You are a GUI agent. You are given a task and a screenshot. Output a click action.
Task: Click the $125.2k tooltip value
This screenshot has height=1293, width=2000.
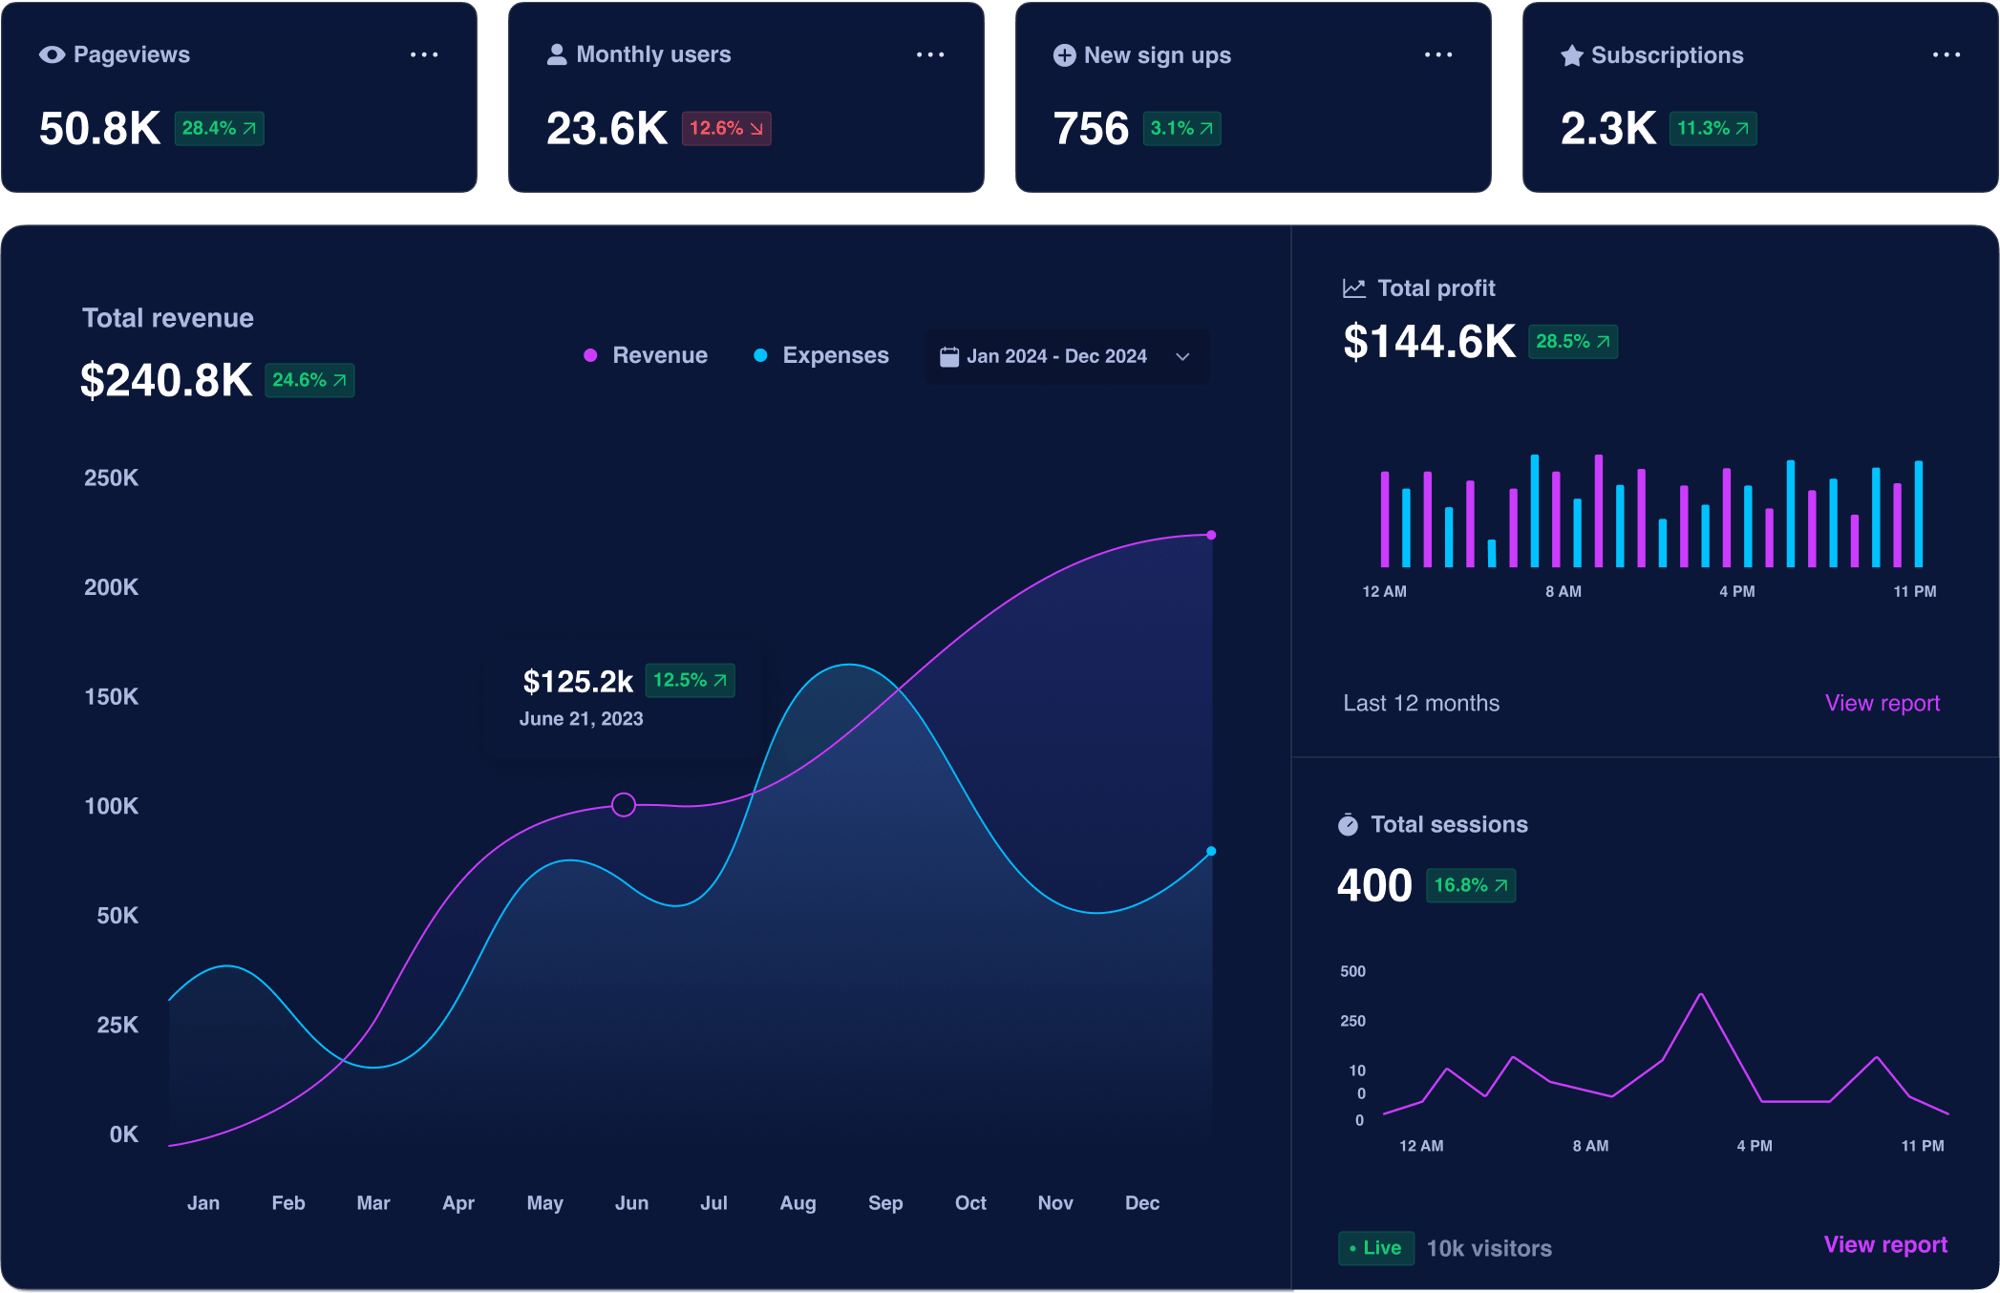(578, 682)
